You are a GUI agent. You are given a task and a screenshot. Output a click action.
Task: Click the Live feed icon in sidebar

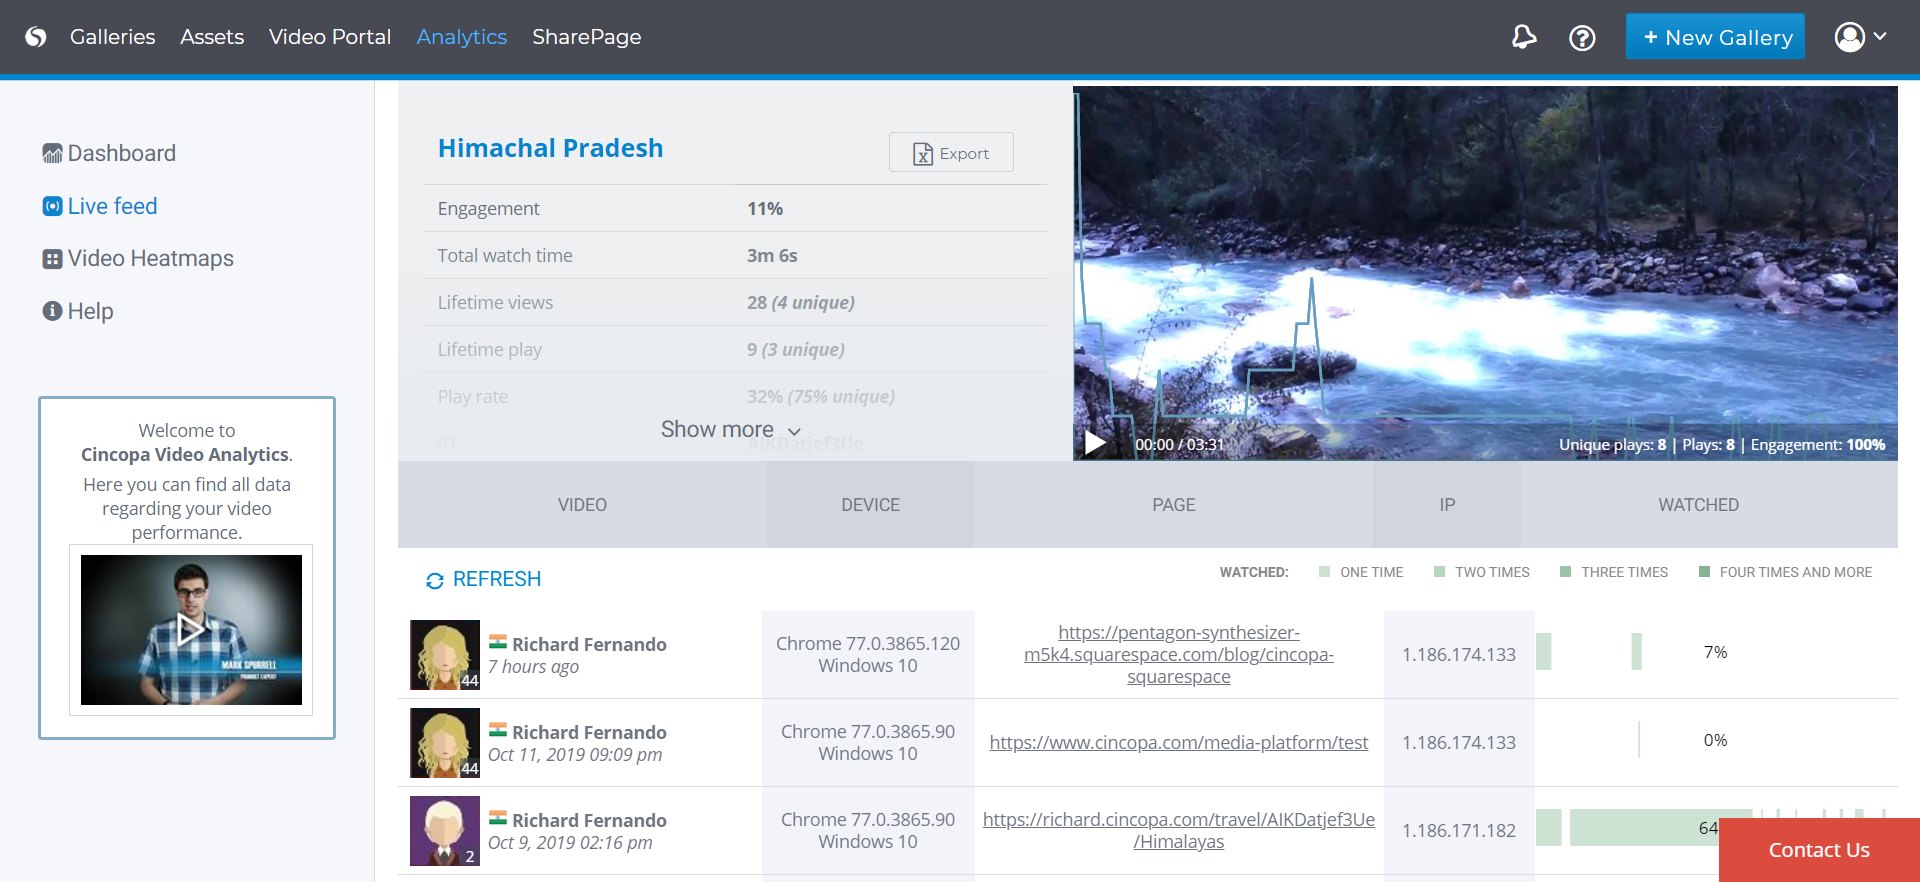click(x=52, y=206)
